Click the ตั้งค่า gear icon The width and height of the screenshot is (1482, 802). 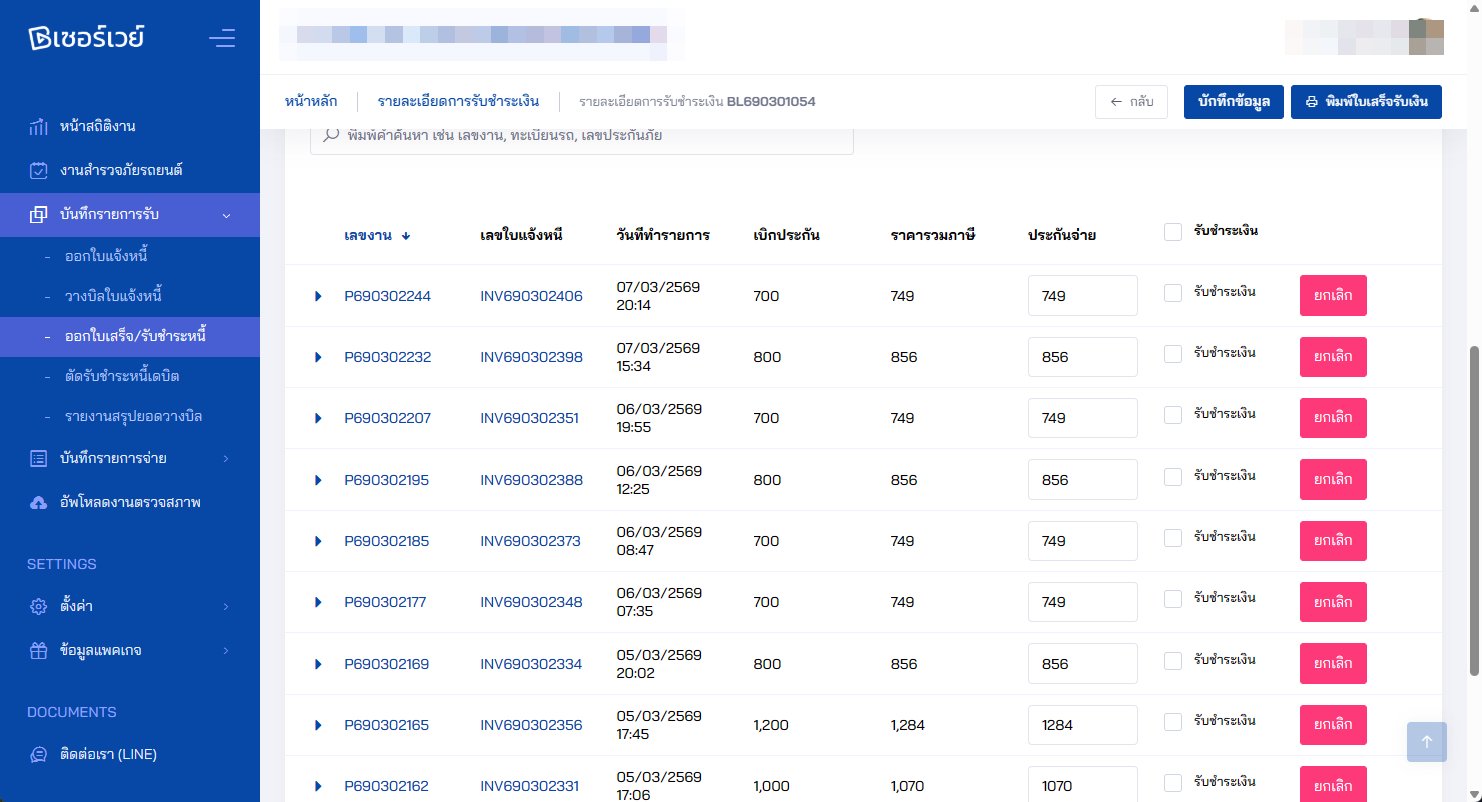pyautogui.click(x=38, y=606)
